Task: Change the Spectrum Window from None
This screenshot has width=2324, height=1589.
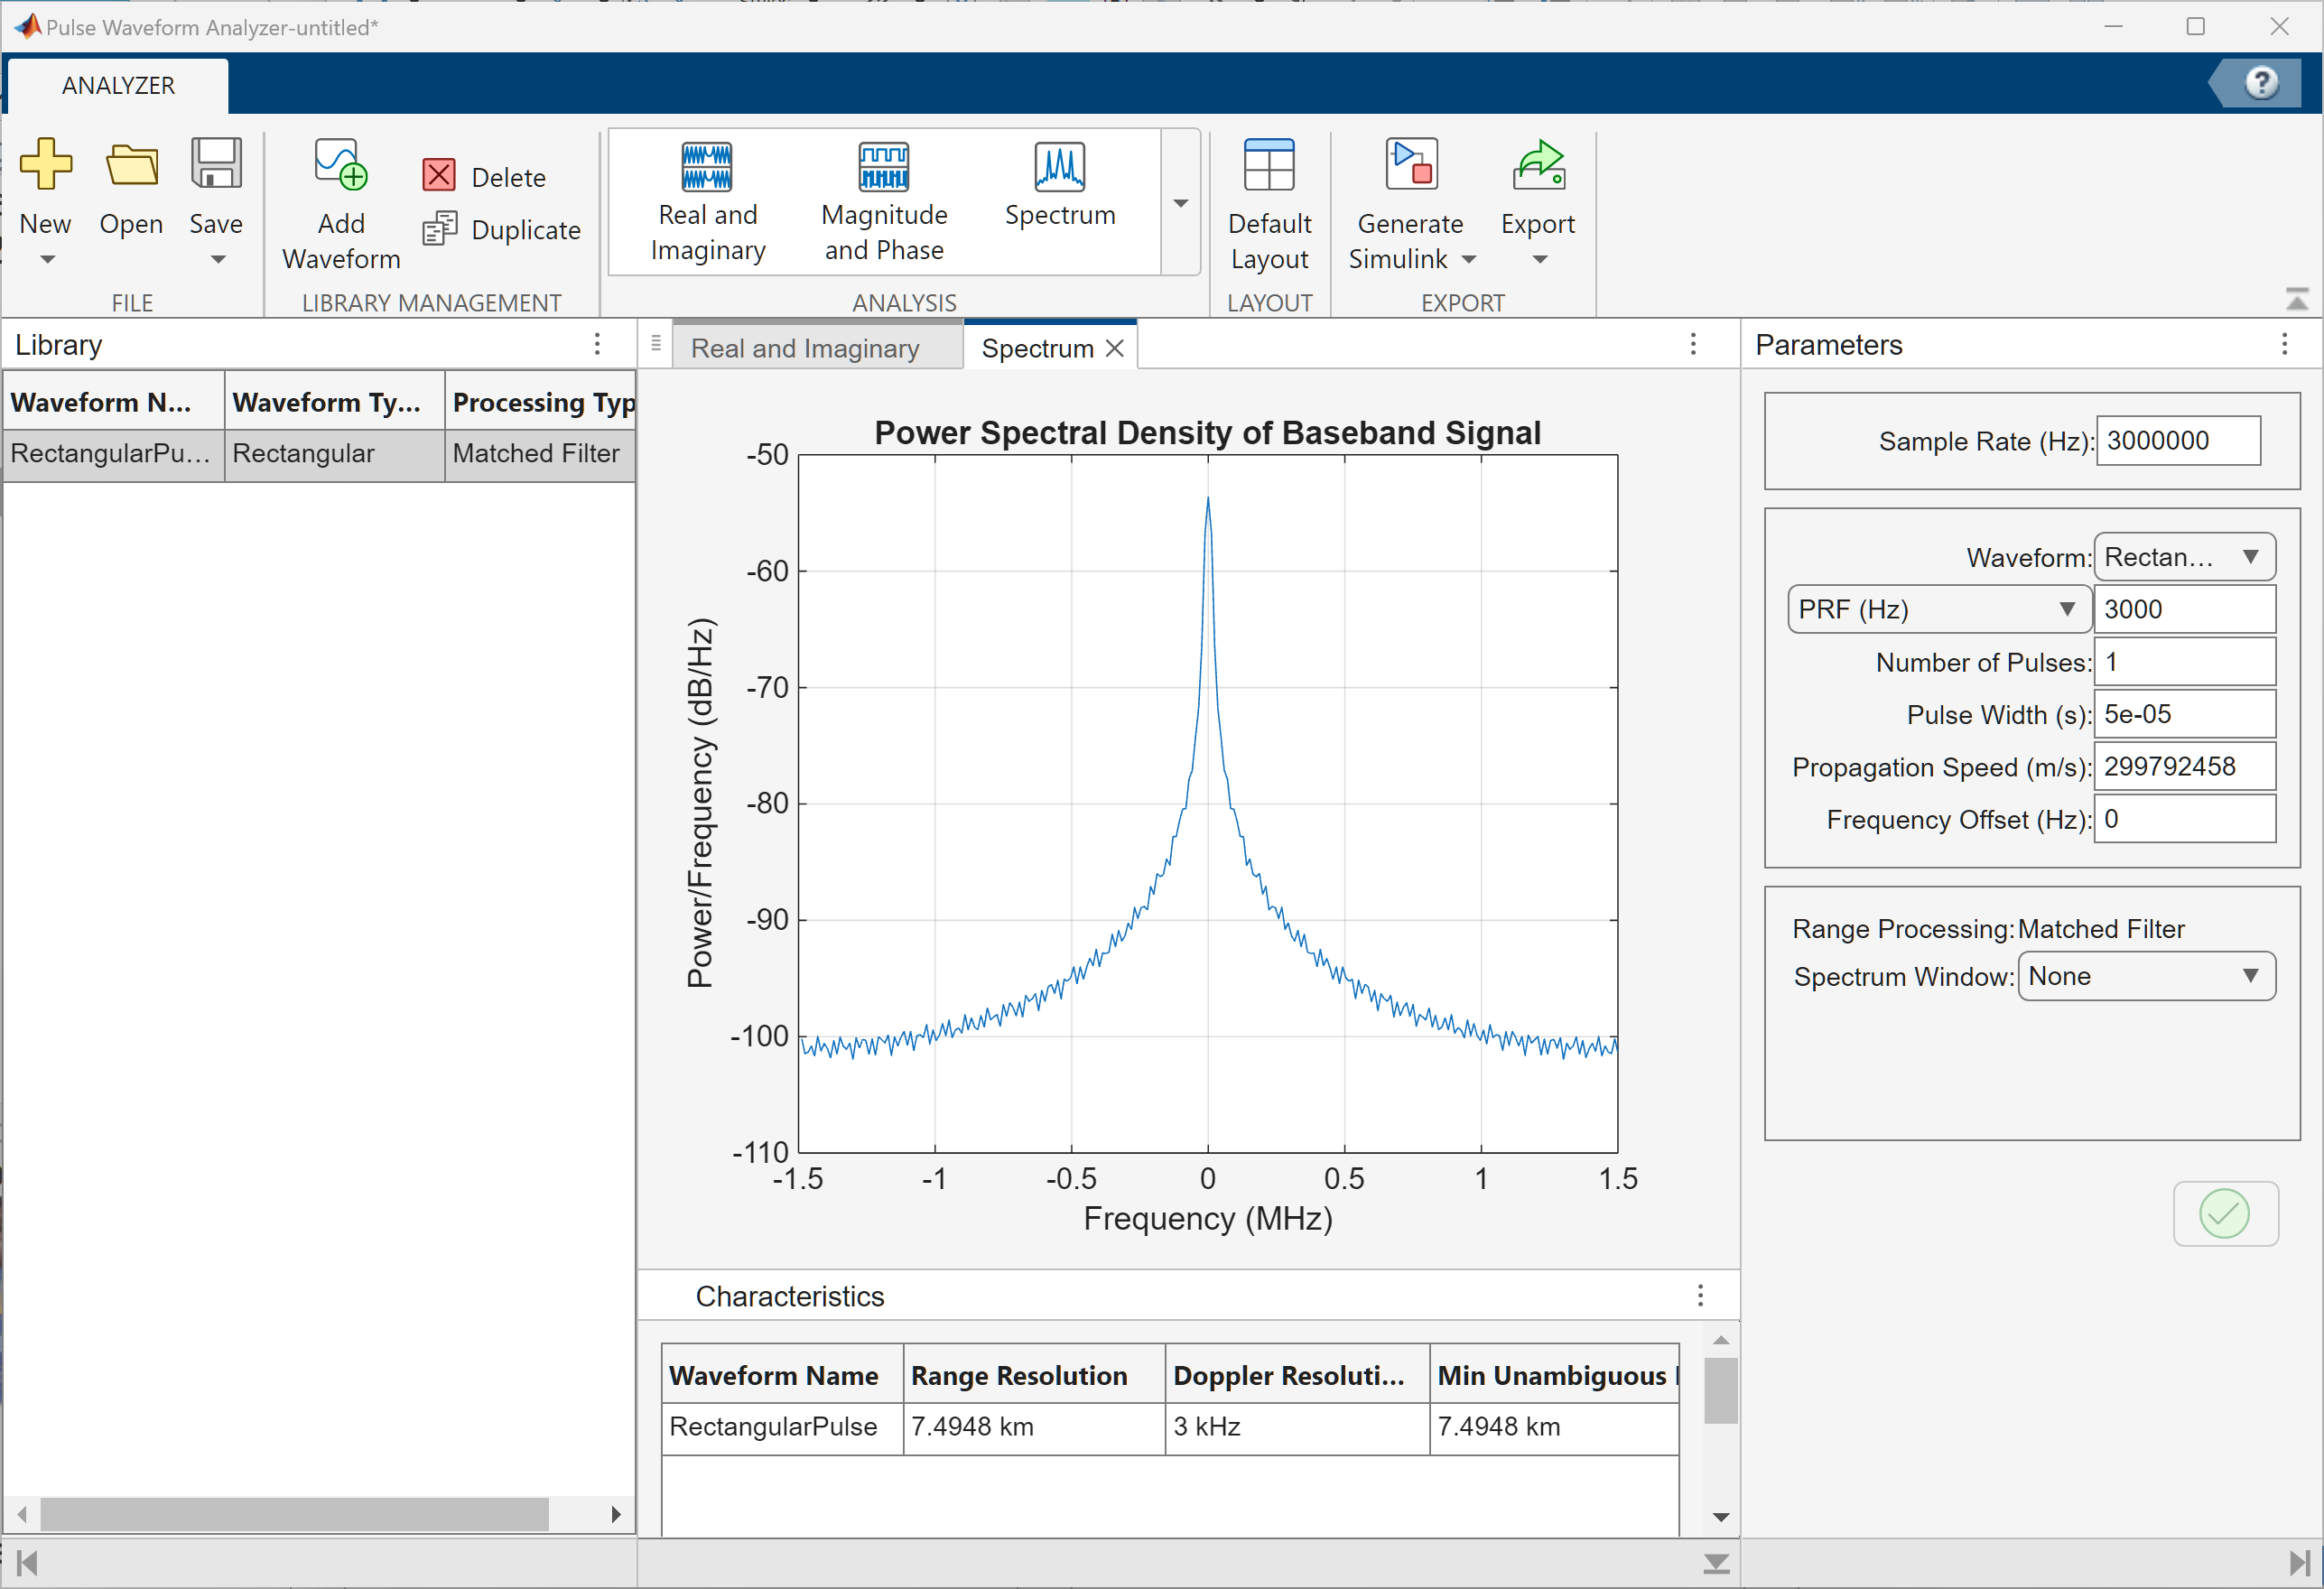Action: [x=2146, y=976]
